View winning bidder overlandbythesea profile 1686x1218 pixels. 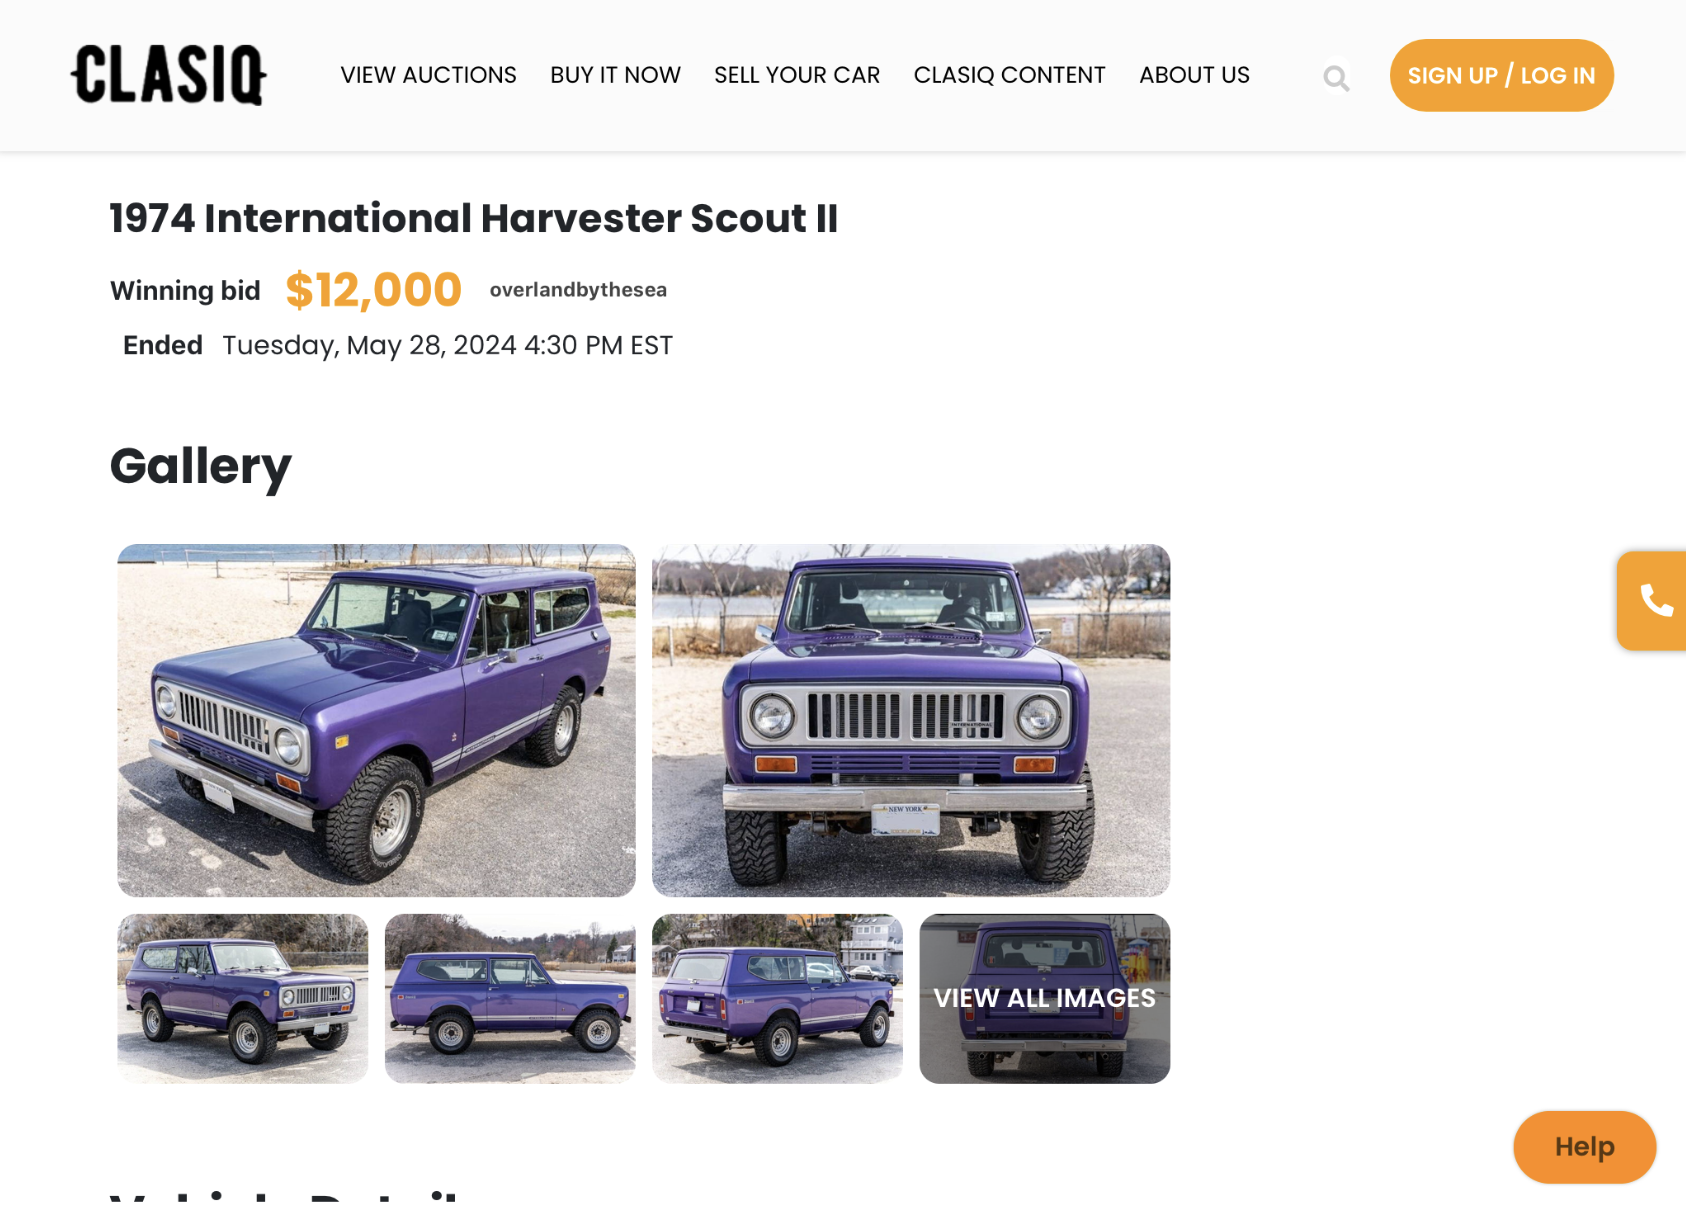(578, 290)
